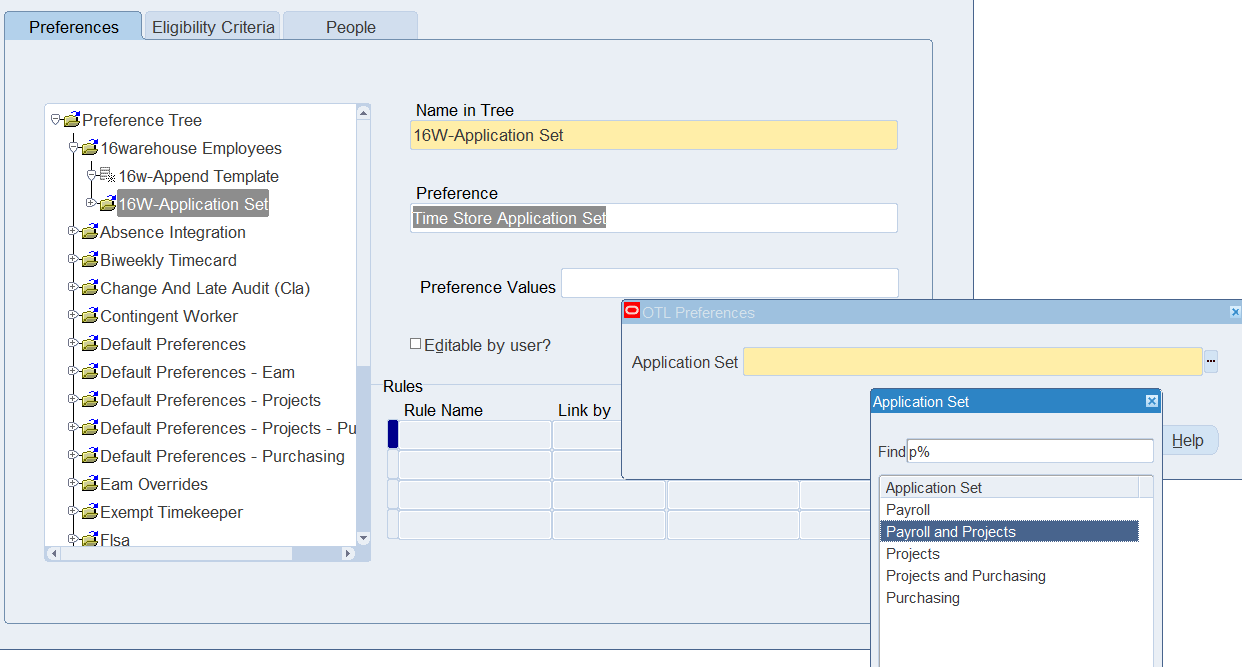Select Projects and Purchasing in list
The image size is (1242, 667).
click(966, 576)
